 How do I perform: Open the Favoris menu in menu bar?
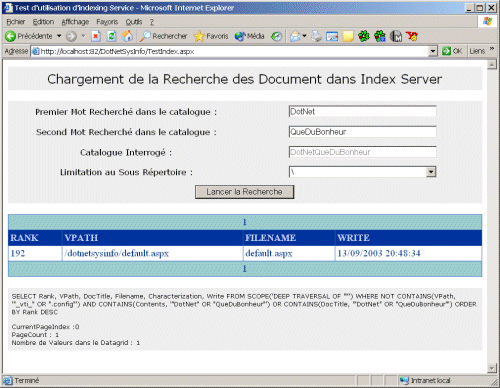coord(107,22)
